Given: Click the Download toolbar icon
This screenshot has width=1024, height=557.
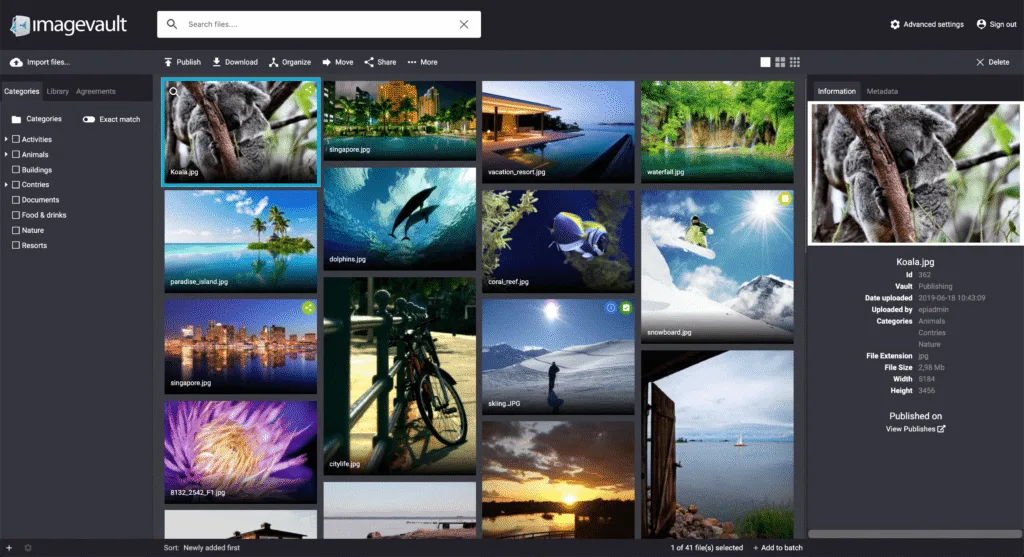Looking at the screenshot, I should point(217,62).
